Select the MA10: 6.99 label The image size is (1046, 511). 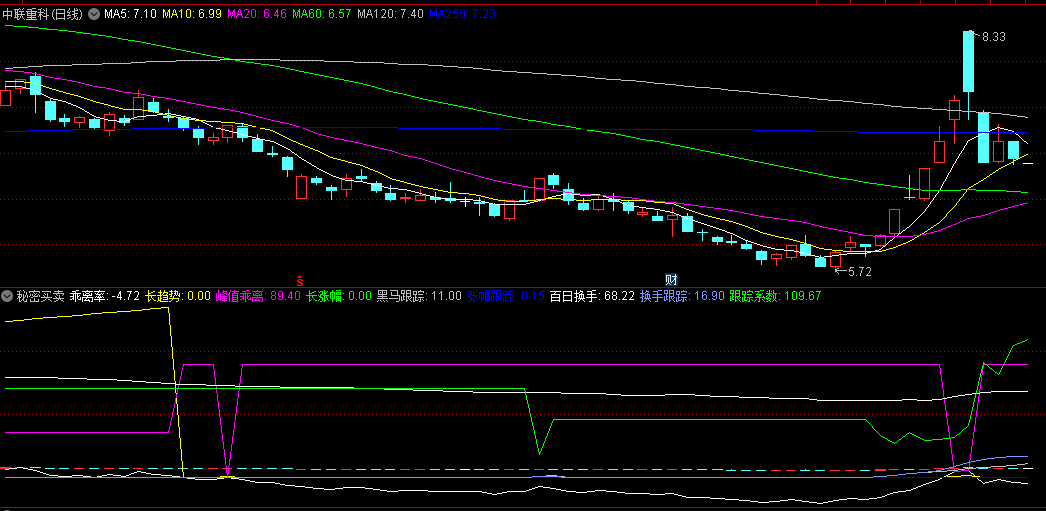coord(191,13)
